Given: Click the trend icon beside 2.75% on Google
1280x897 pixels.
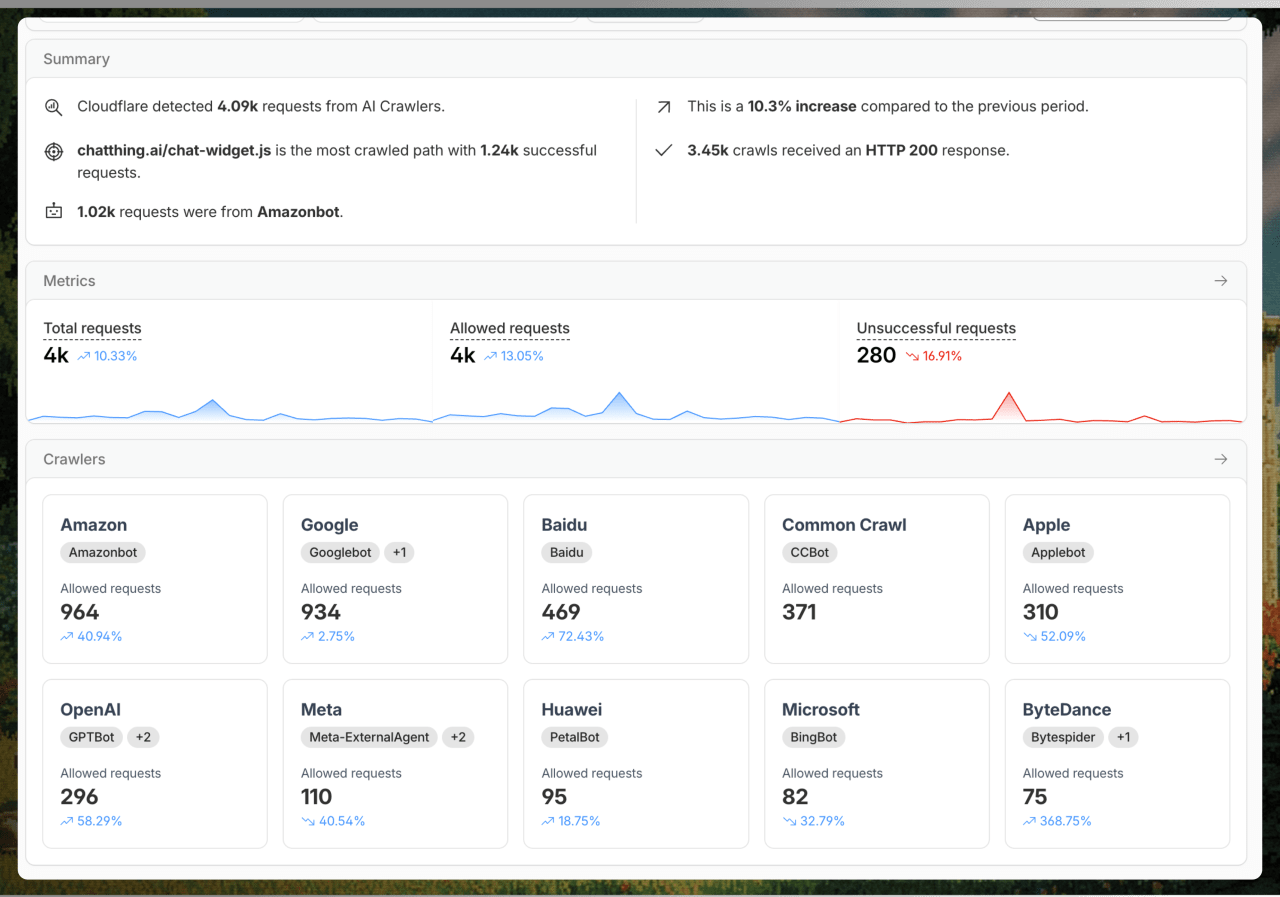Looking at the screenshot, I should coord(307,636).
